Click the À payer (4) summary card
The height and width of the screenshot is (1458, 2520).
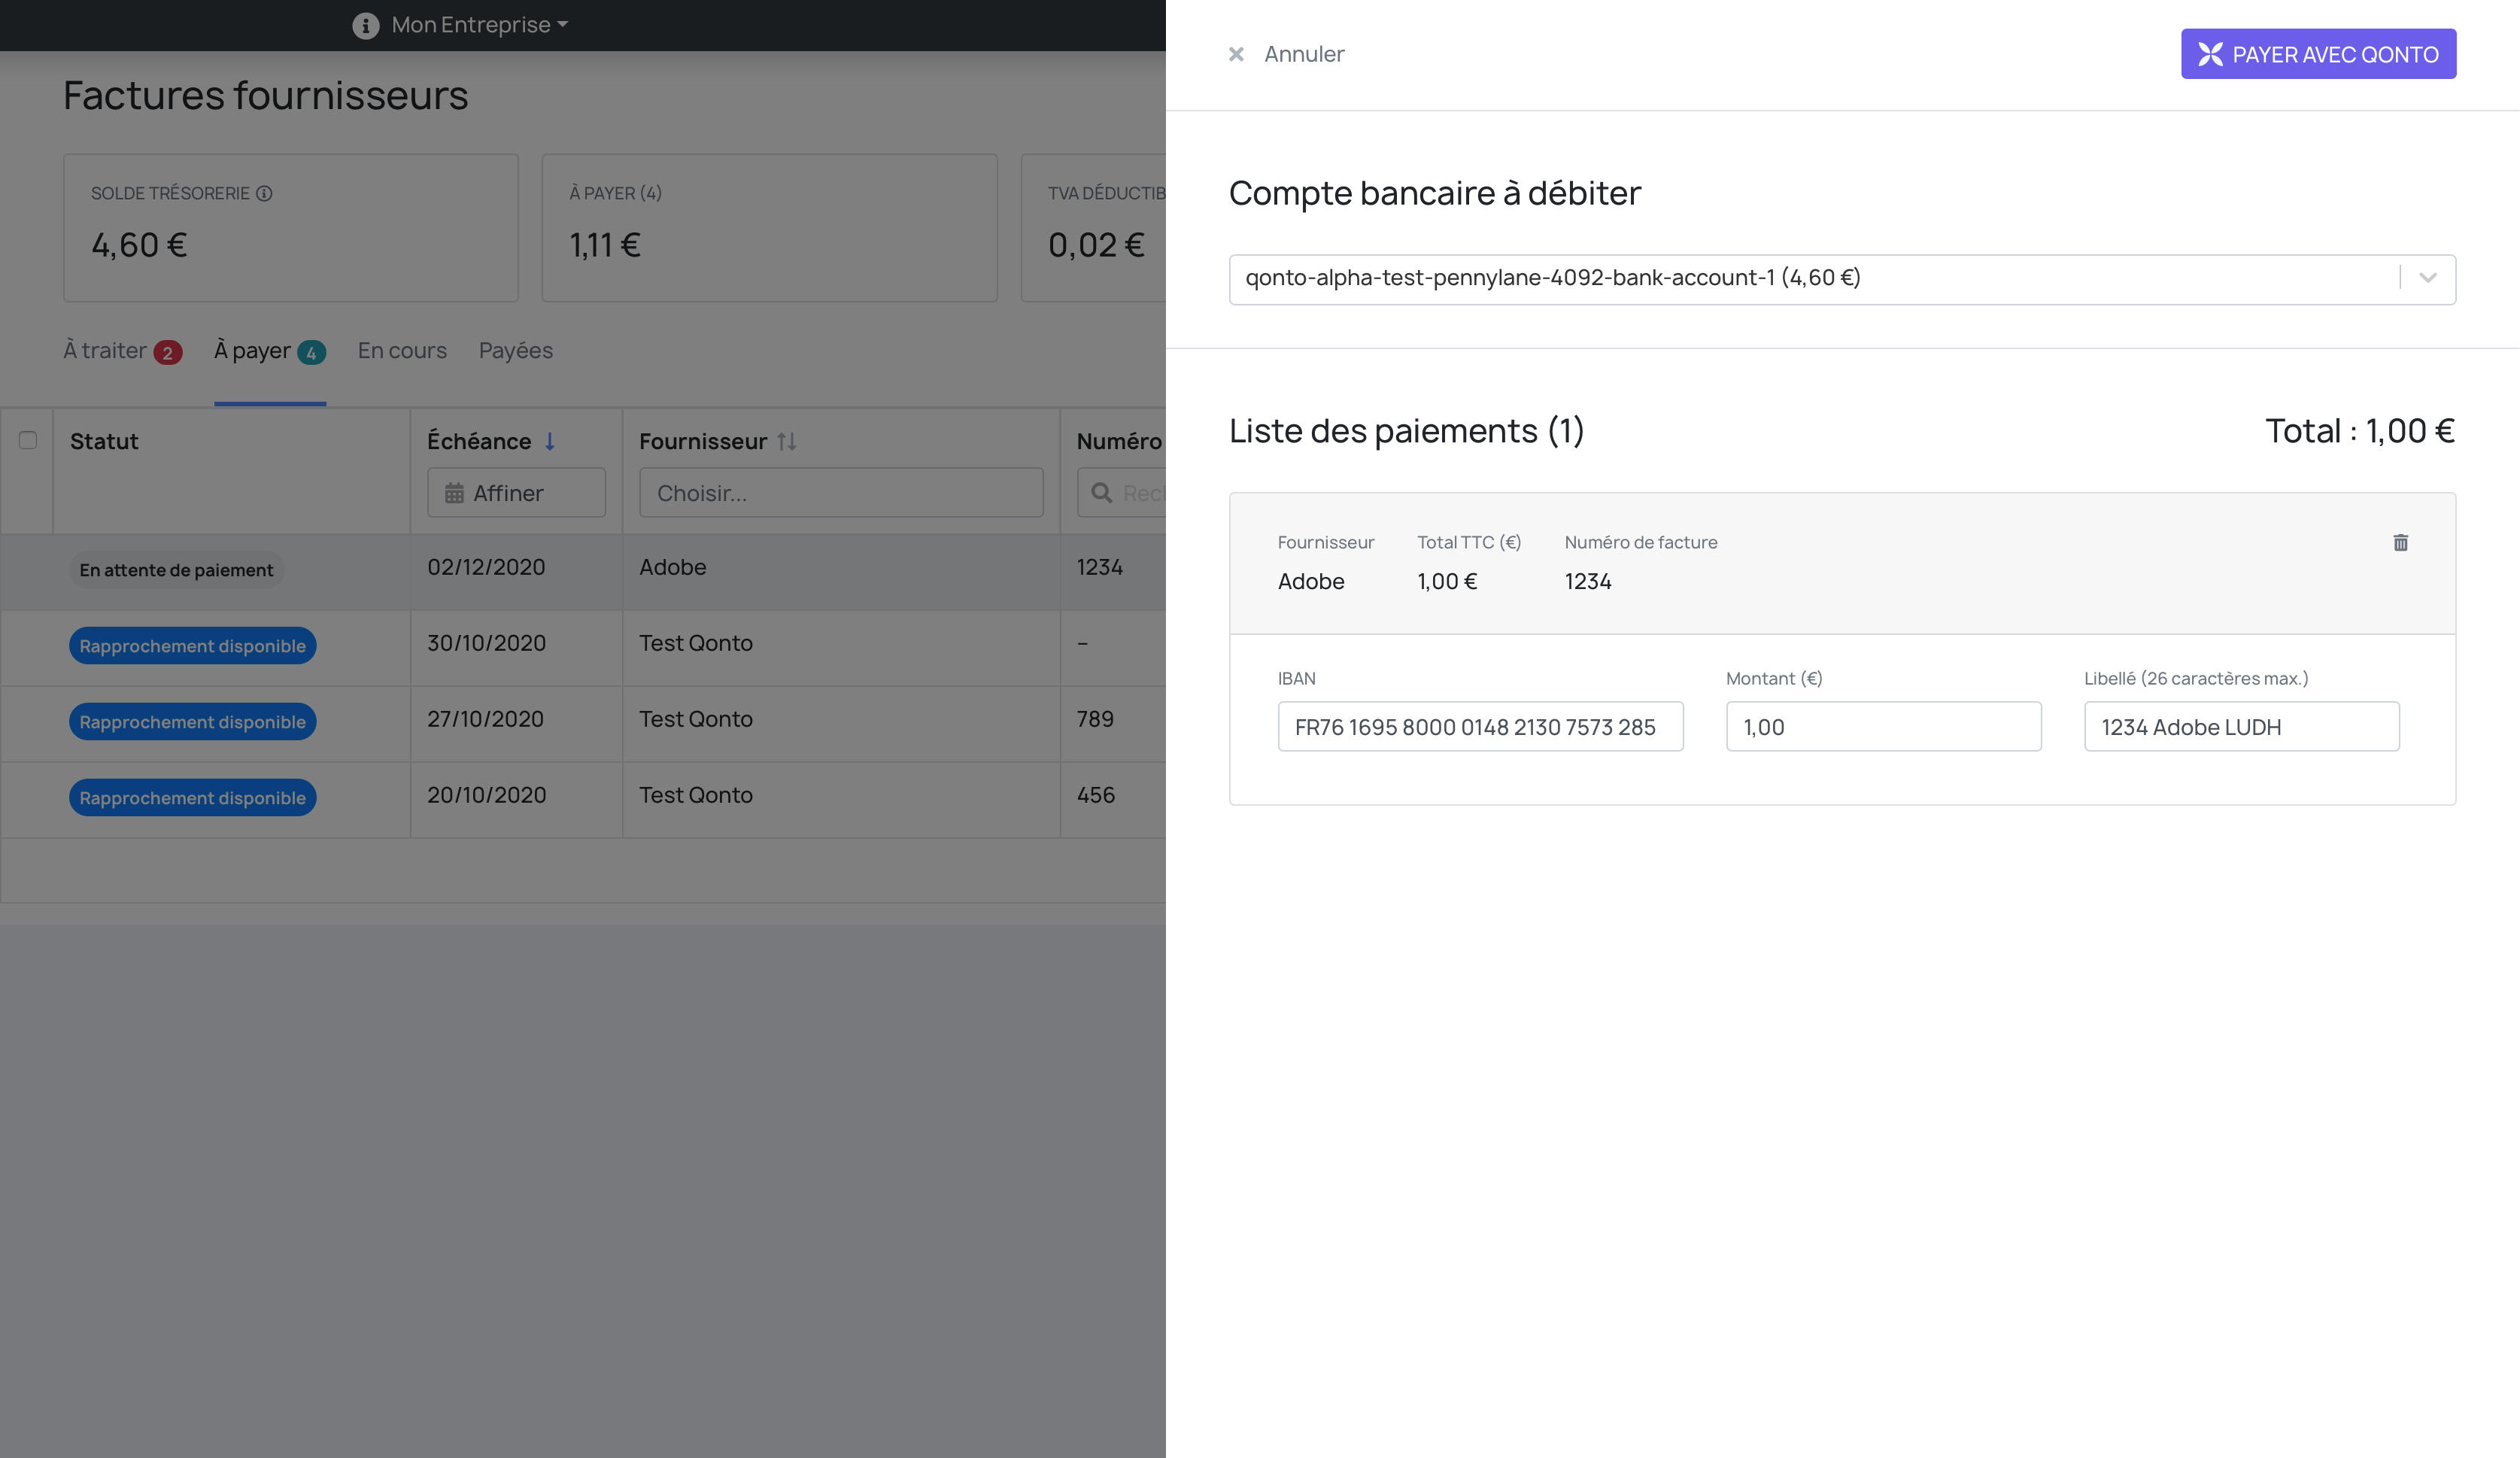769,228
